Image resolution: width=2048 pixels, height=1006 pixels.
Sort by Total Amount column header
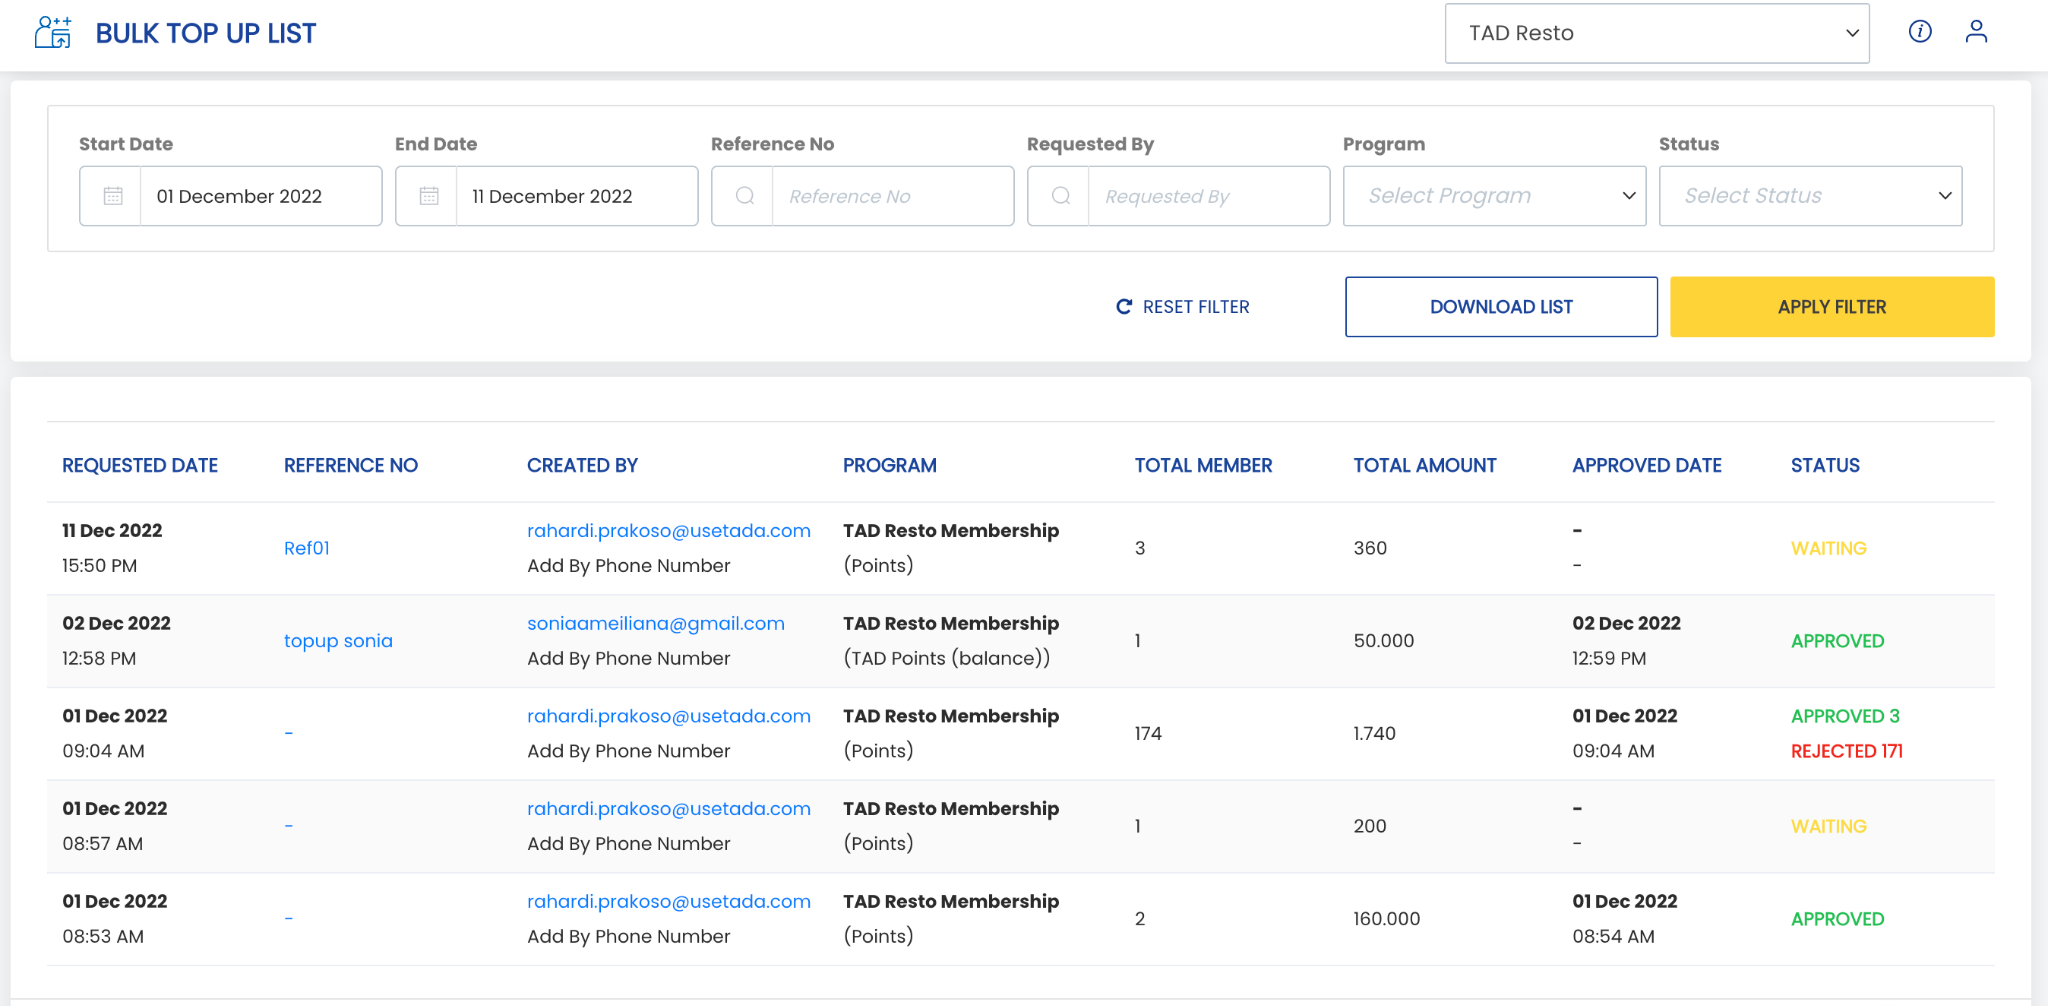pyautogui.click(x=1425, y=465)
